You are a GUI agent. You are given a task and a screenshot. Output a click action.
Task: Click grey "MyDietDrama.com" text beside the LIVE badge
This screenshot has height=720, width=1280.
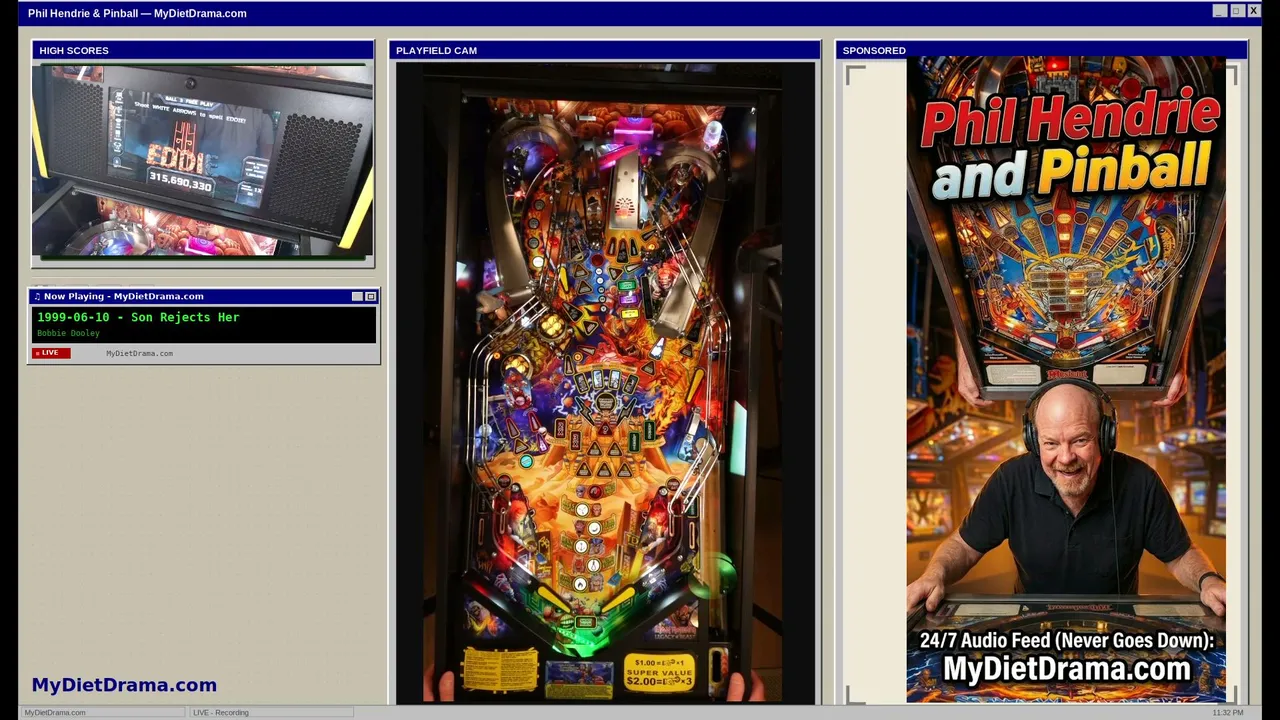point(139,353)
